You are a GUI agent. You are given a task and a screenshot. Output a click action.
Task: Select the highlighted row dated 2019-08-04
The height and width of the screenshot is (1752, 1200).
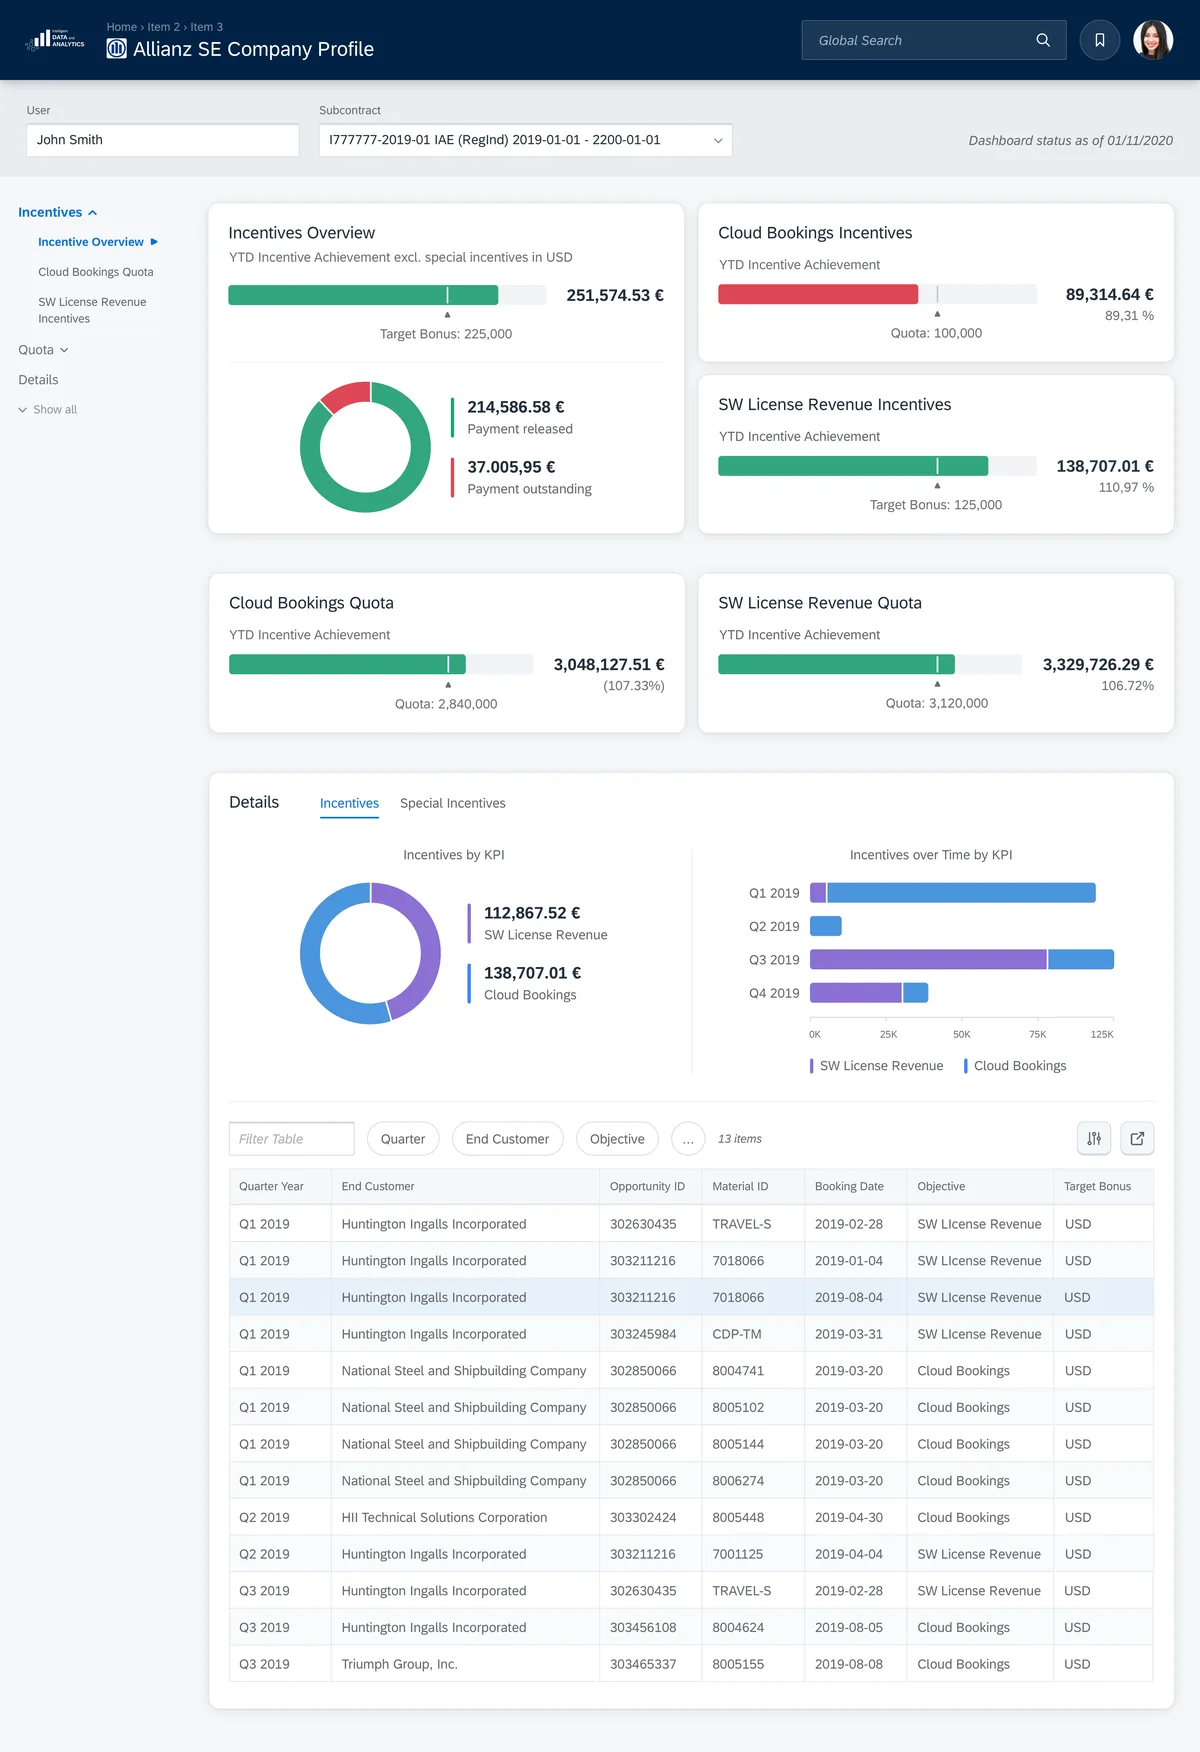[x=691, y=1297]
